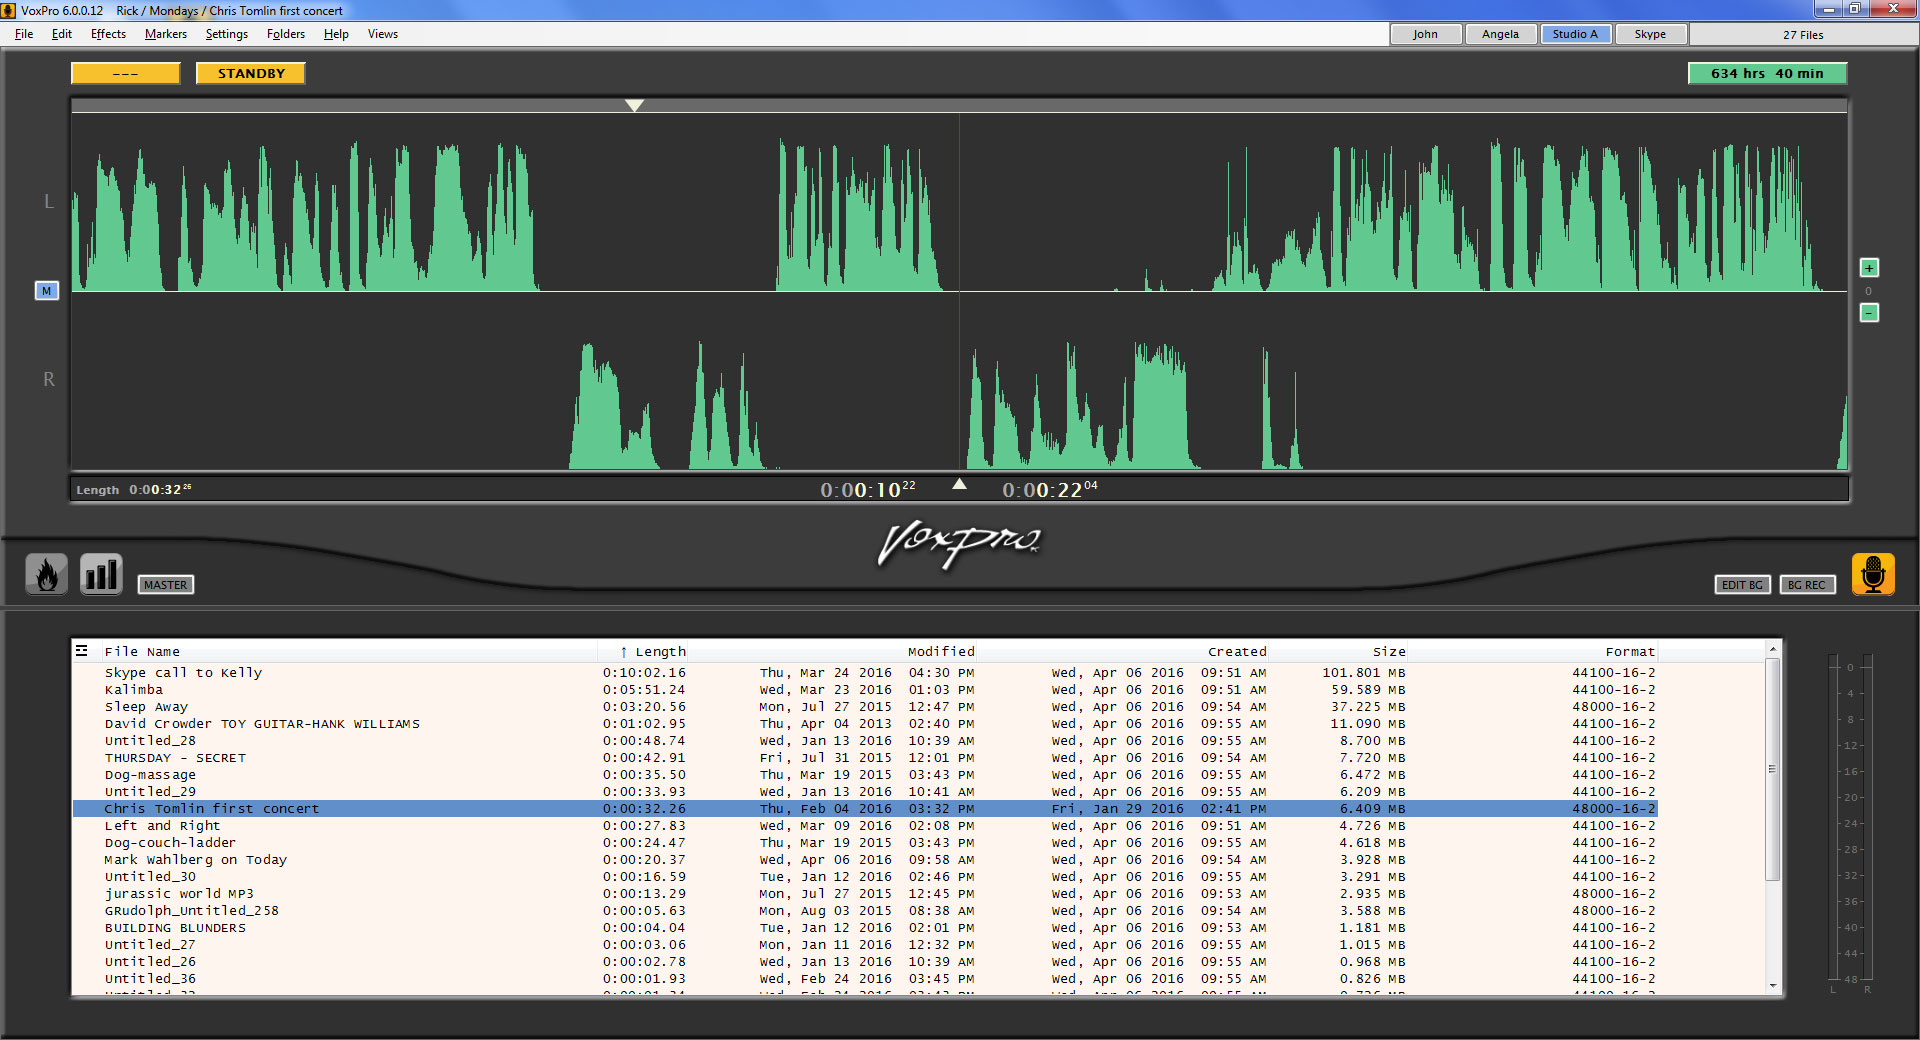Toggle the BG REC button
The image size is (1920, 1040).
1806,585
